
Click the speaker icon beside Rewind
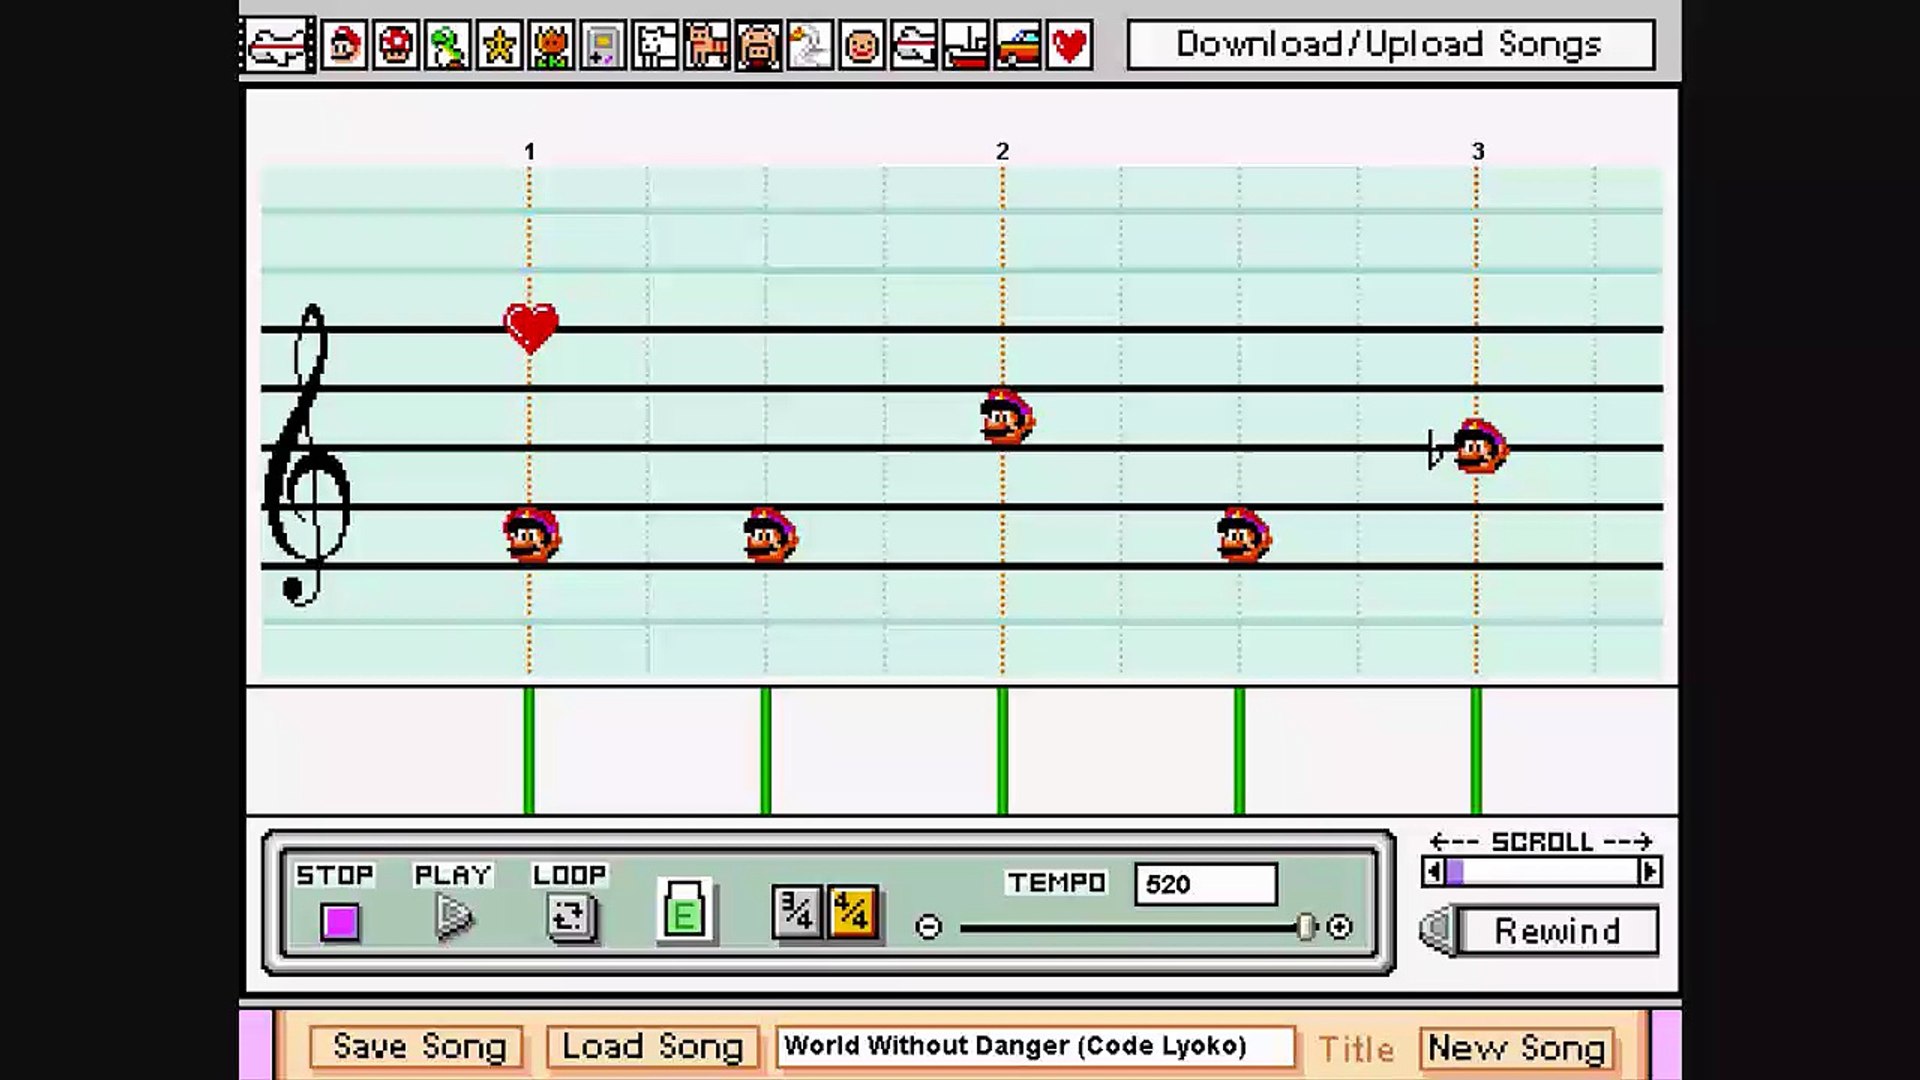pyautogui.click(x=1437, y=931)
